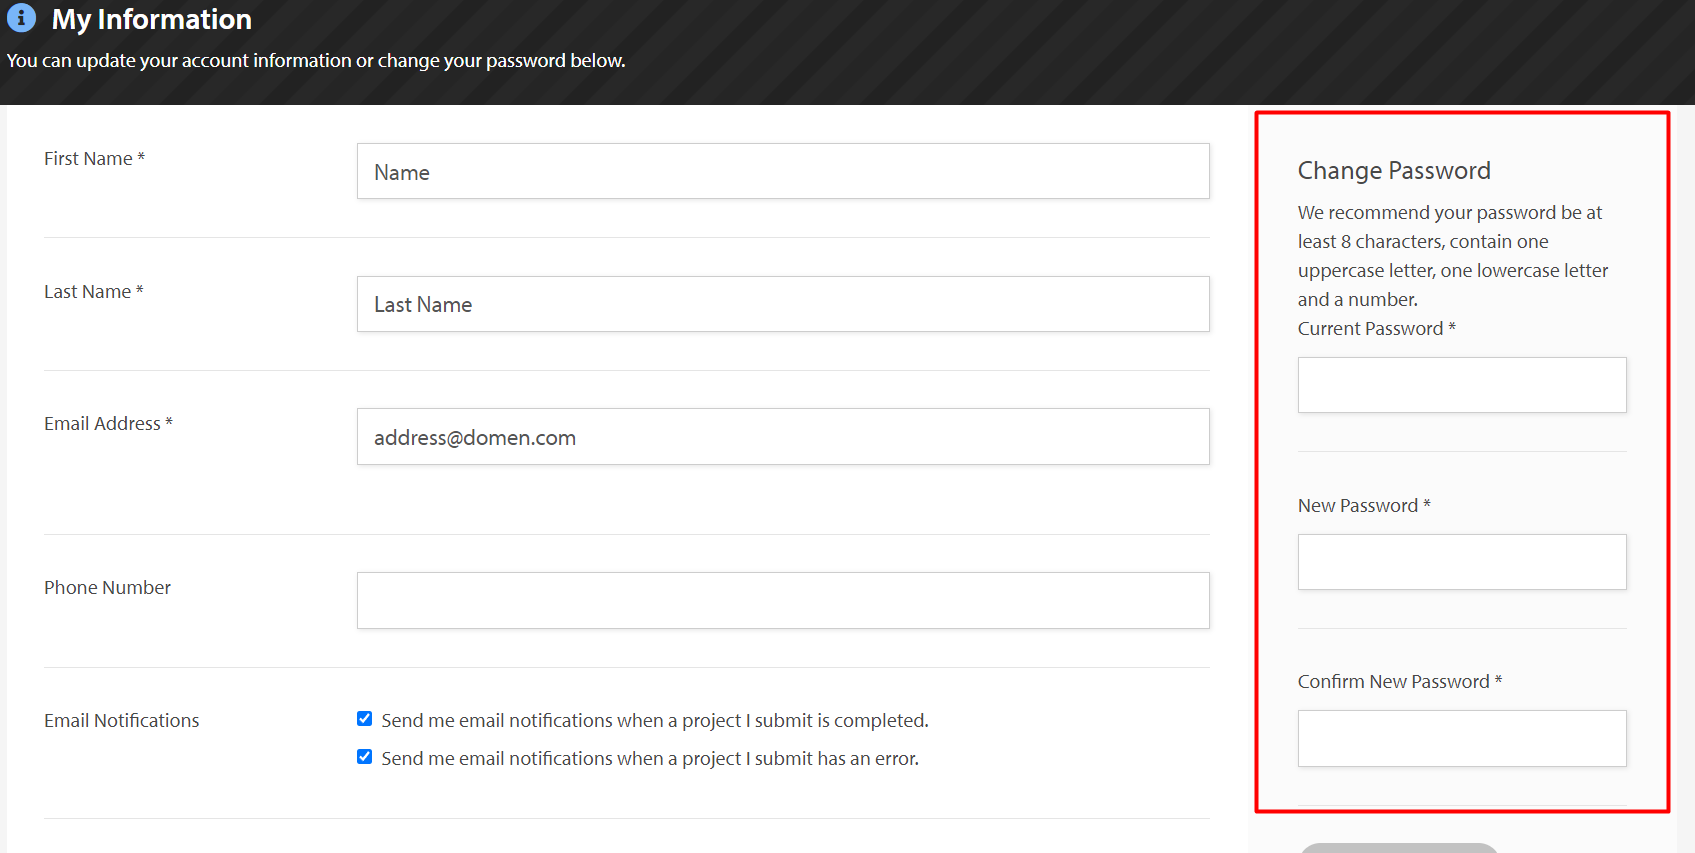Click the My Information page title

(x=151, y=19)
